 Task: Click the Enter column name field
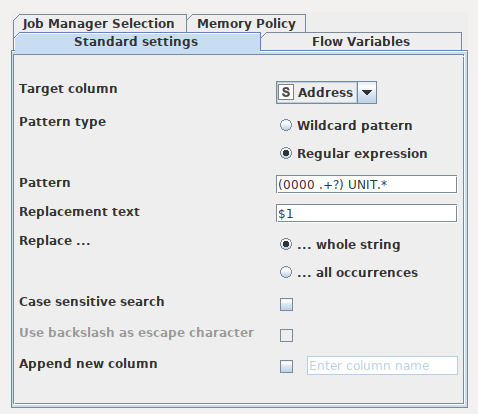coord(382,366)
